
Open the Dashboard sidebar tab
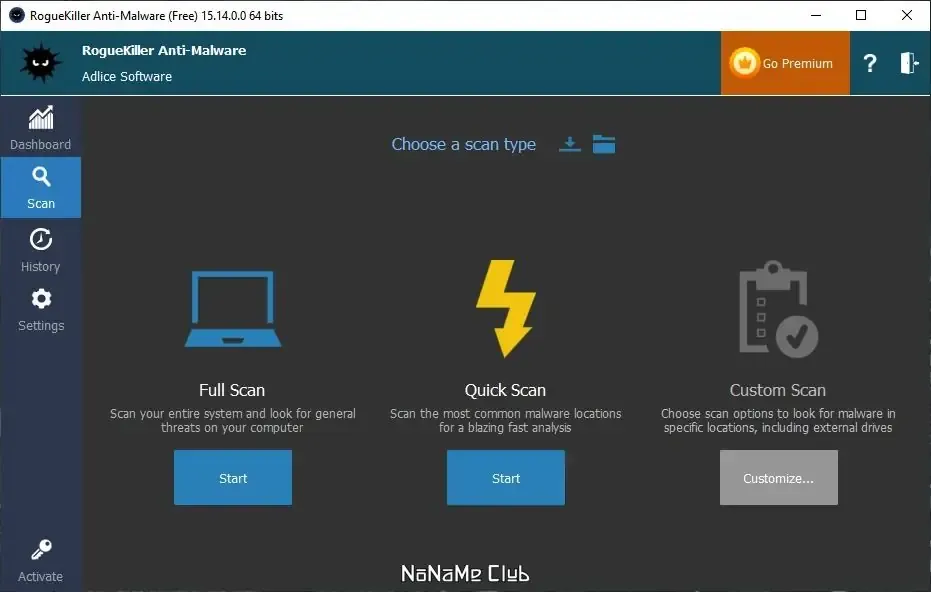[40, 128]
